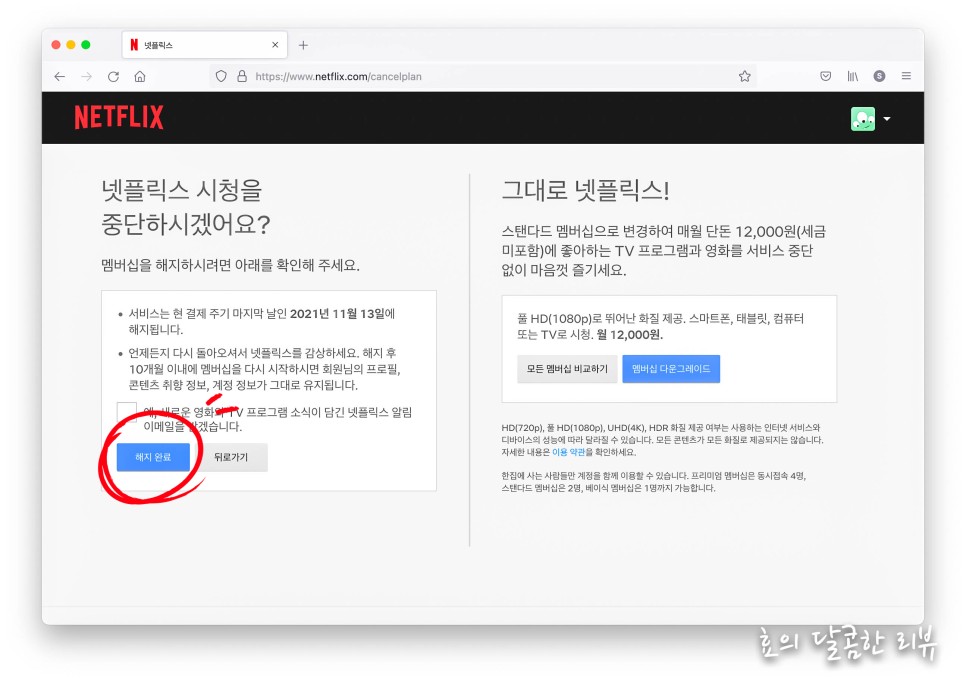Click the red macOS close button
Image resolution: width=966 pixels, height=680 pixels.
click(56, 44)
